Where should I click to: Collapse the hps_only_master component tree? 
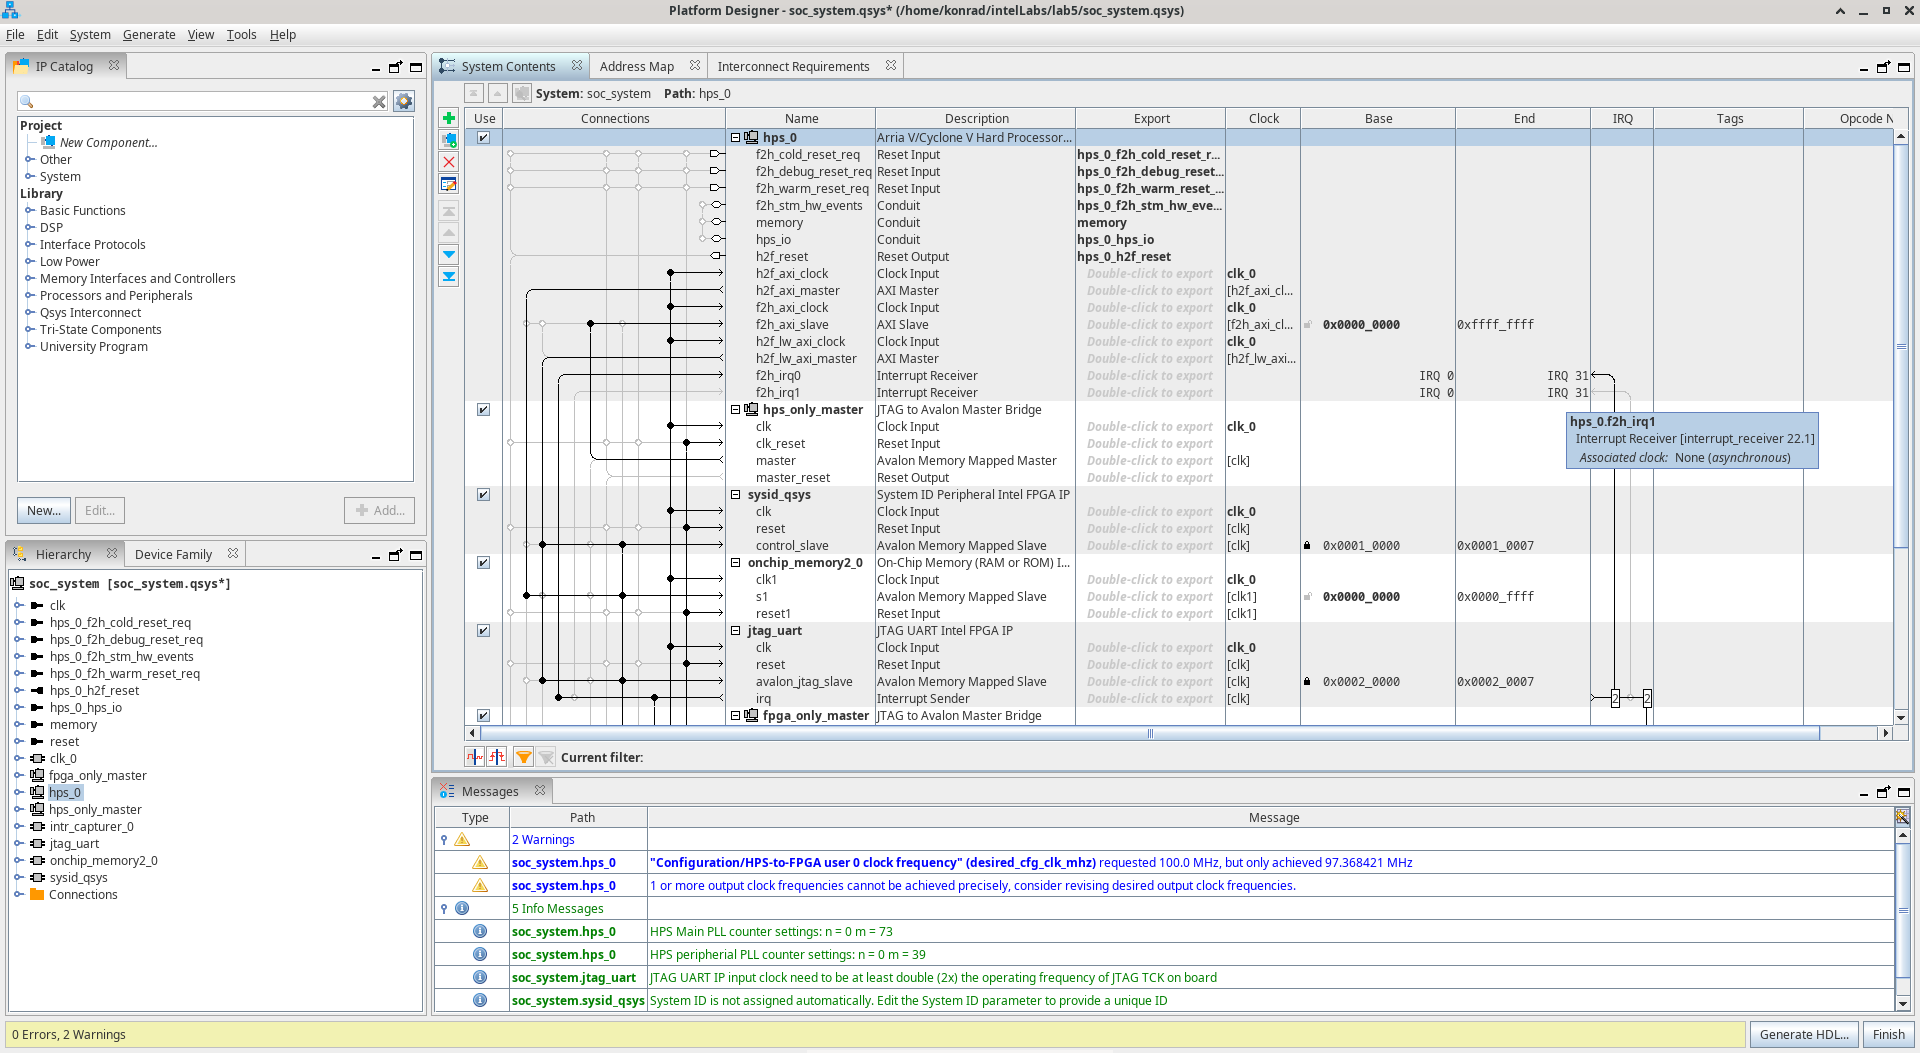pos(735,410)
